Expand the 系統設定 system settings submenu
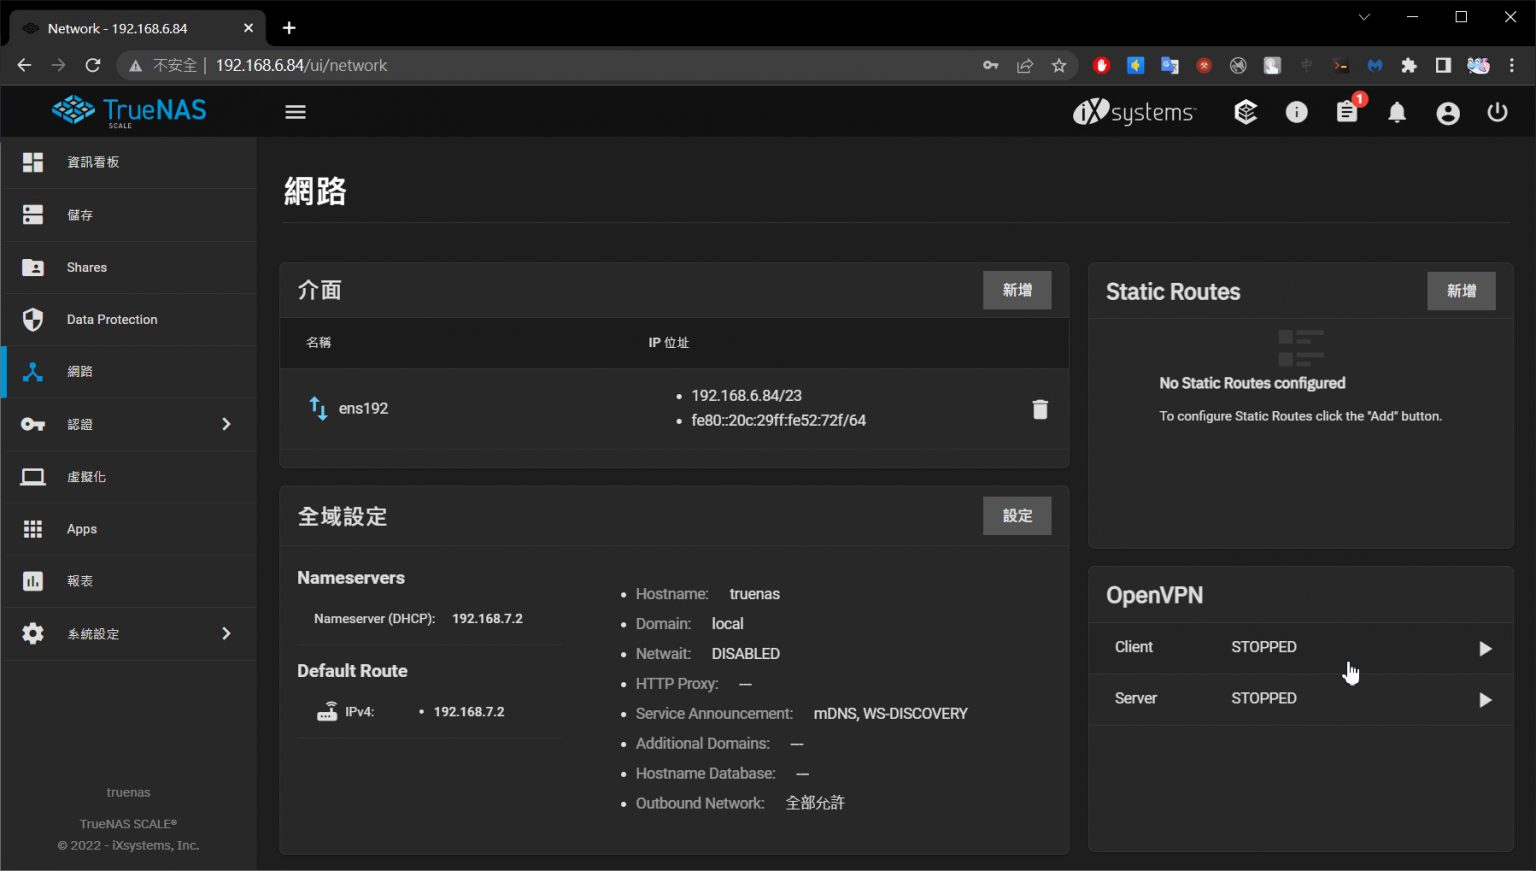This screenshot has height=871, width=1536. pyautogui.click(x=226, y=633)
